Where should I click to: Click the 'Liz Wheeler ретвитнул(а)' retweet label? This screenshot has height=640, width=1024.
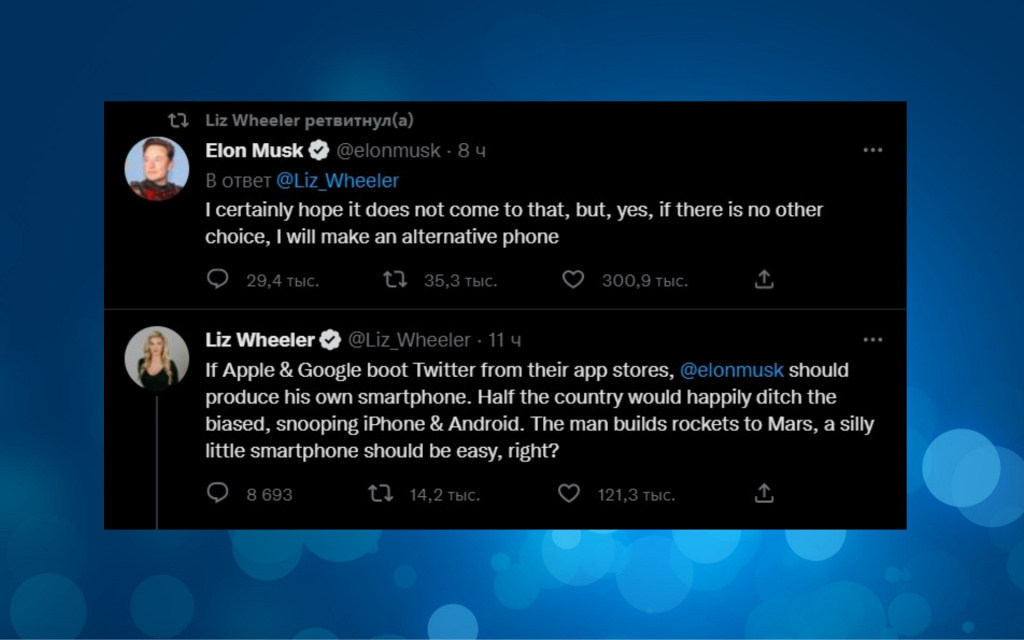(x=308, y=121)
